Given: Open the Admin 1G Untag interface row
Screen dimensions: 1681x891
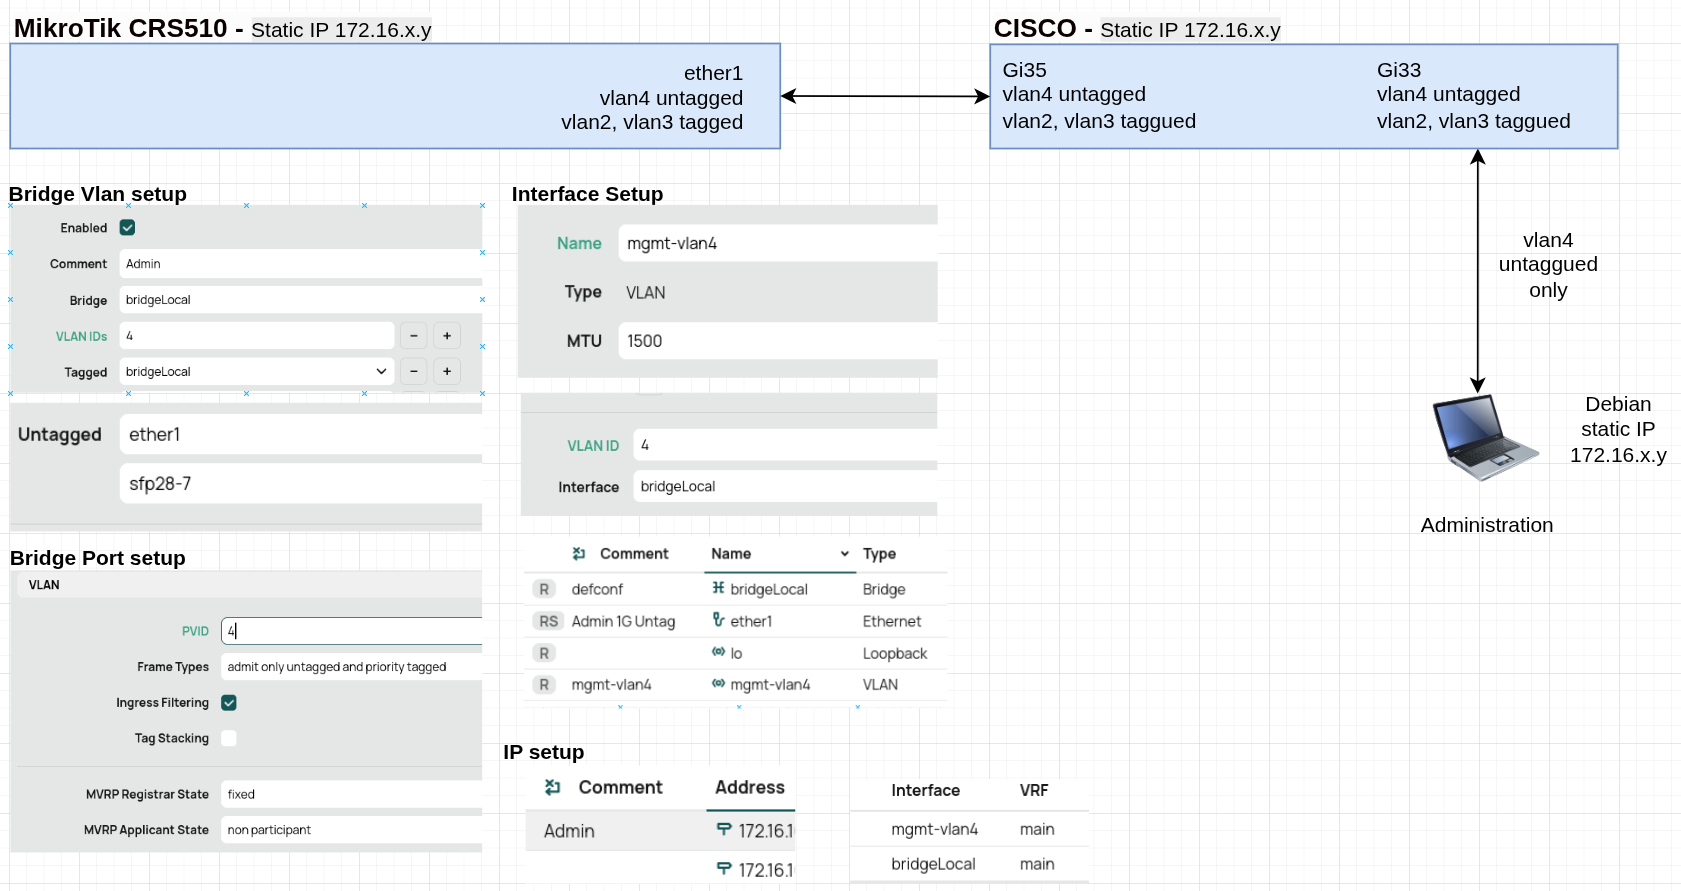Looking at the screenshot, I should click(623, 621).
